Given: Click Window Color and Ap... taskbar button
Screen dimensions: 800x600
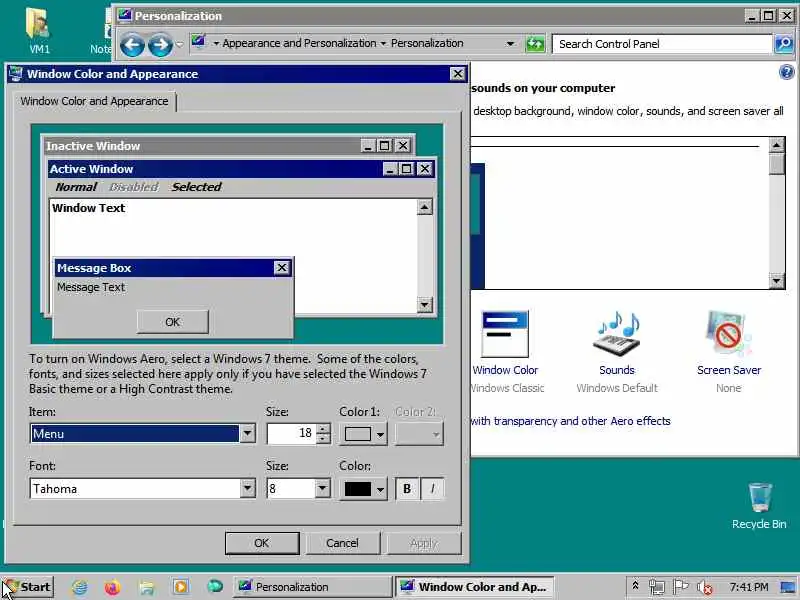Looking at the screenshot, I should point(474,587).
